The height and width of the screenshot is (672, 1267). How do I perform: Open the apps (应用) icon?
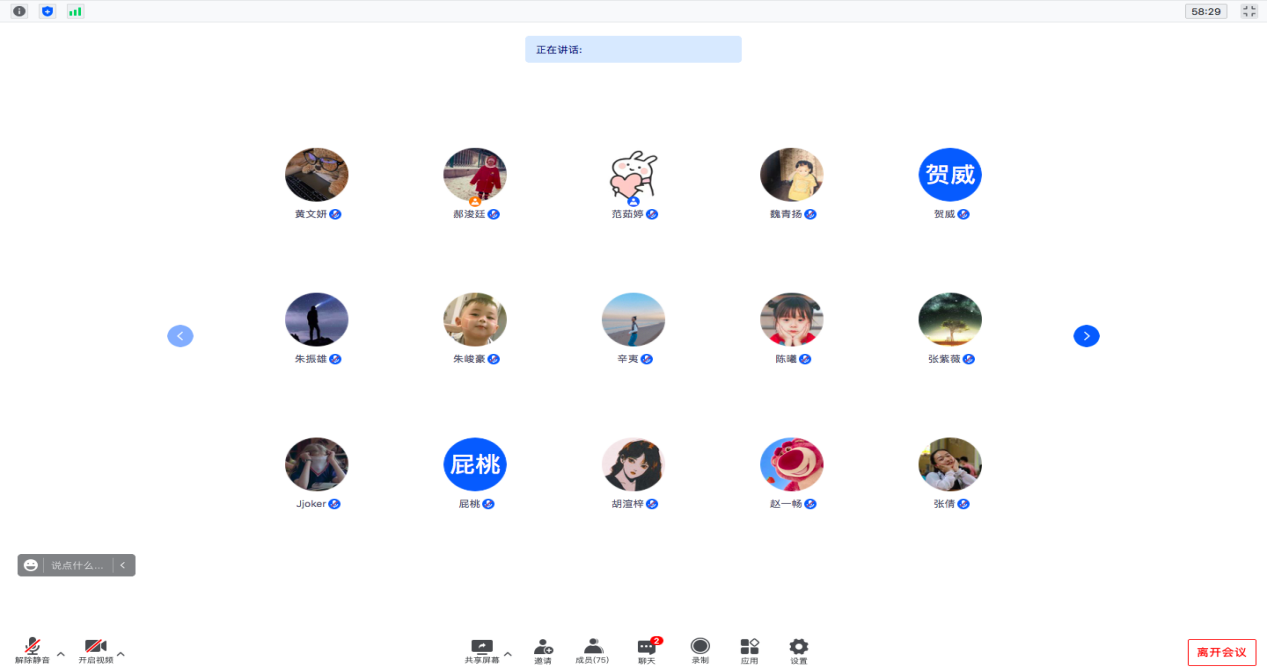coord(749,651)
